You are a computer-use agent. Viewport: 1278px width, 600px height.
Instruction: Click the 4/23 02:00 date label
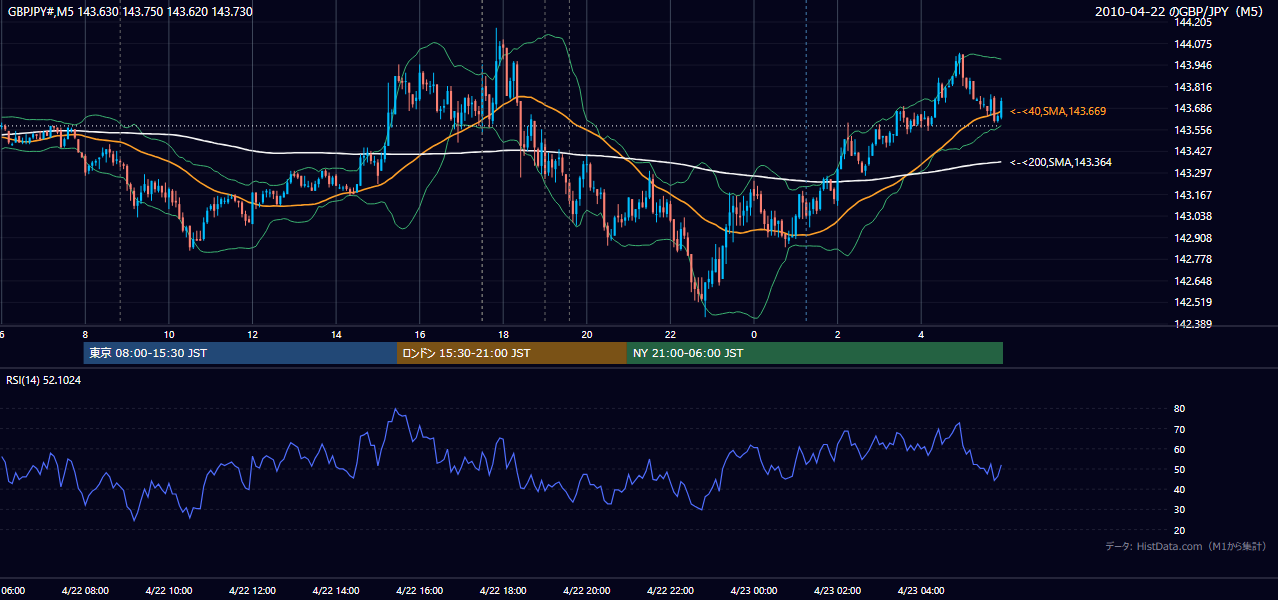tap(838, 591)
